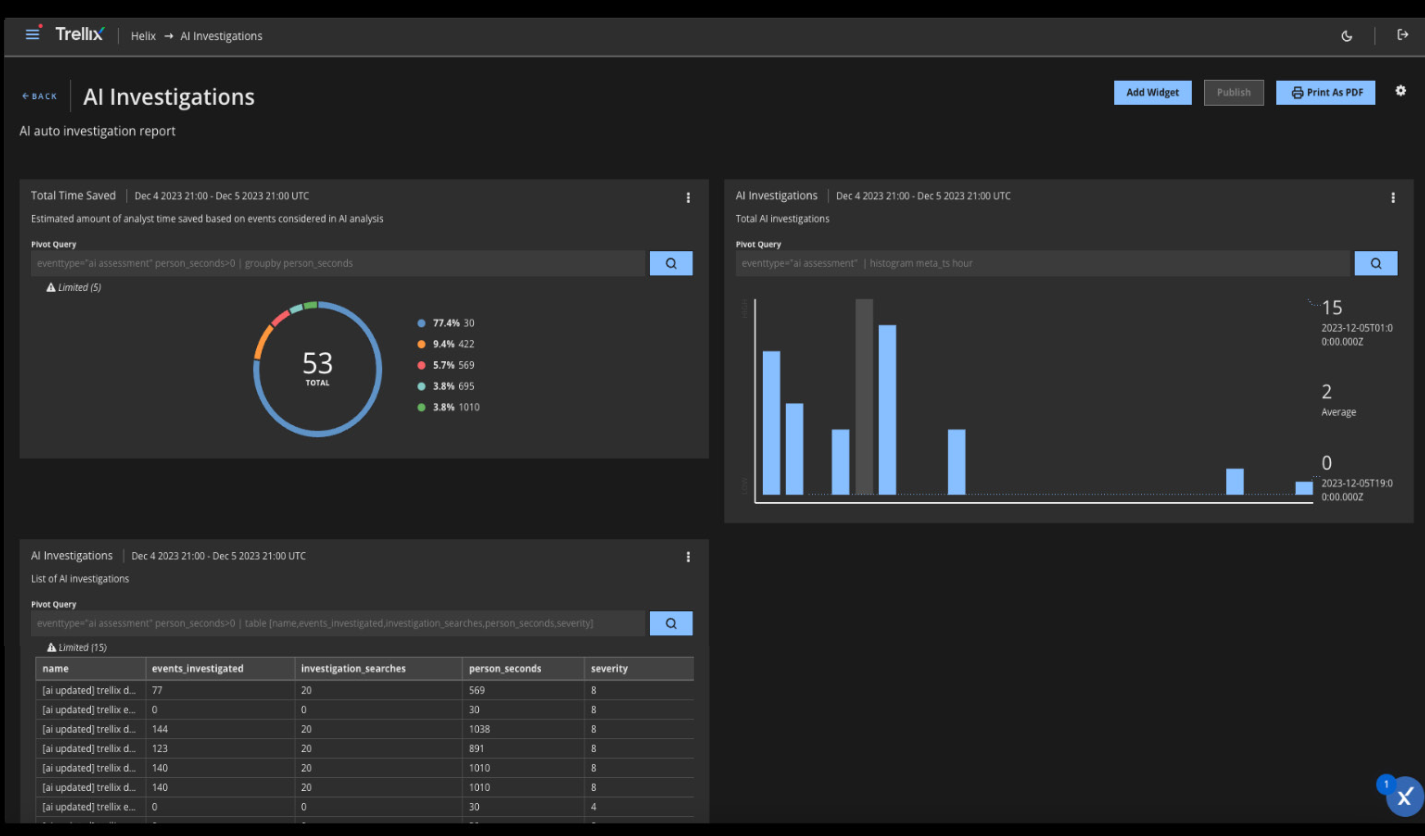Click the green 3.8% 1010 legend dot
The height and width of the screenshot is (836, 1425).
[x=422, y=407]
